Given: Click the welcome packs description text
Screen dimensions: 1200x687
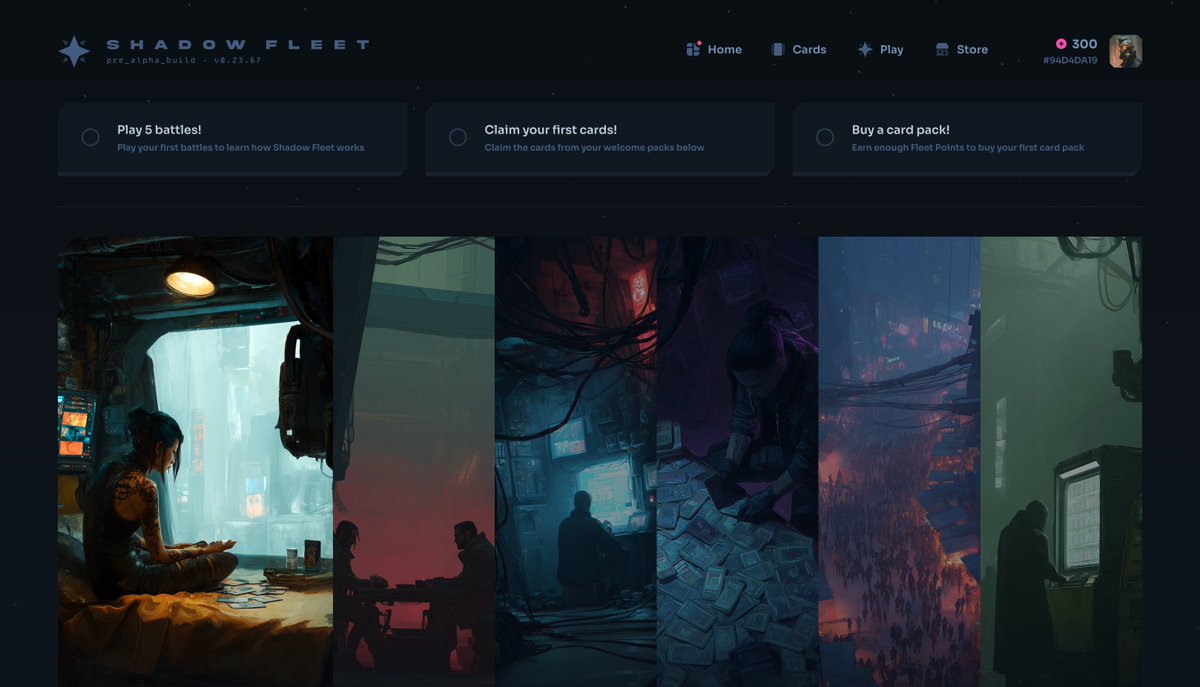Looking at the screenshot, I should (x=595, y=148).
